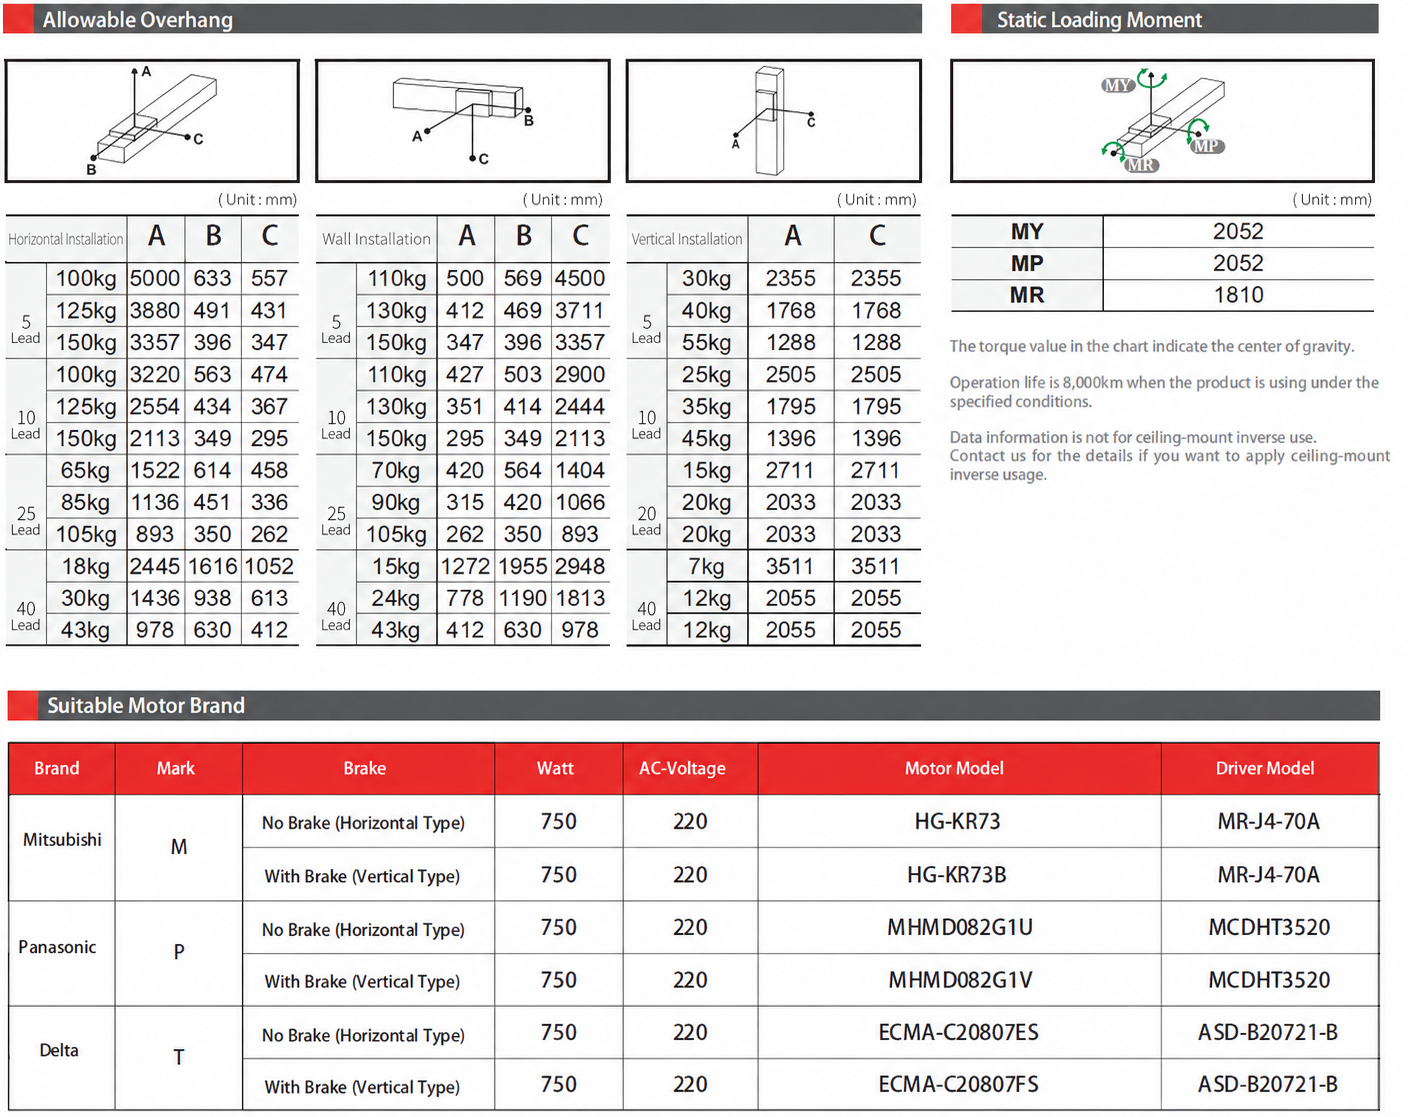
Task: Click the "65kg" load cell
Action: coord(86,470)
